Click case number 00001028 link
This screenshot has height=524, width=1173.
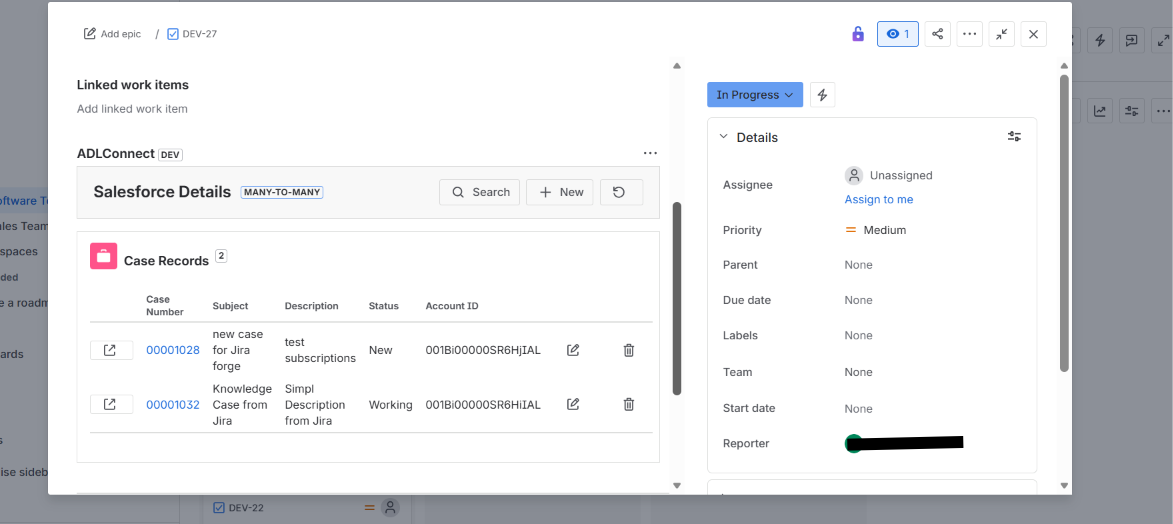(173, 350)
